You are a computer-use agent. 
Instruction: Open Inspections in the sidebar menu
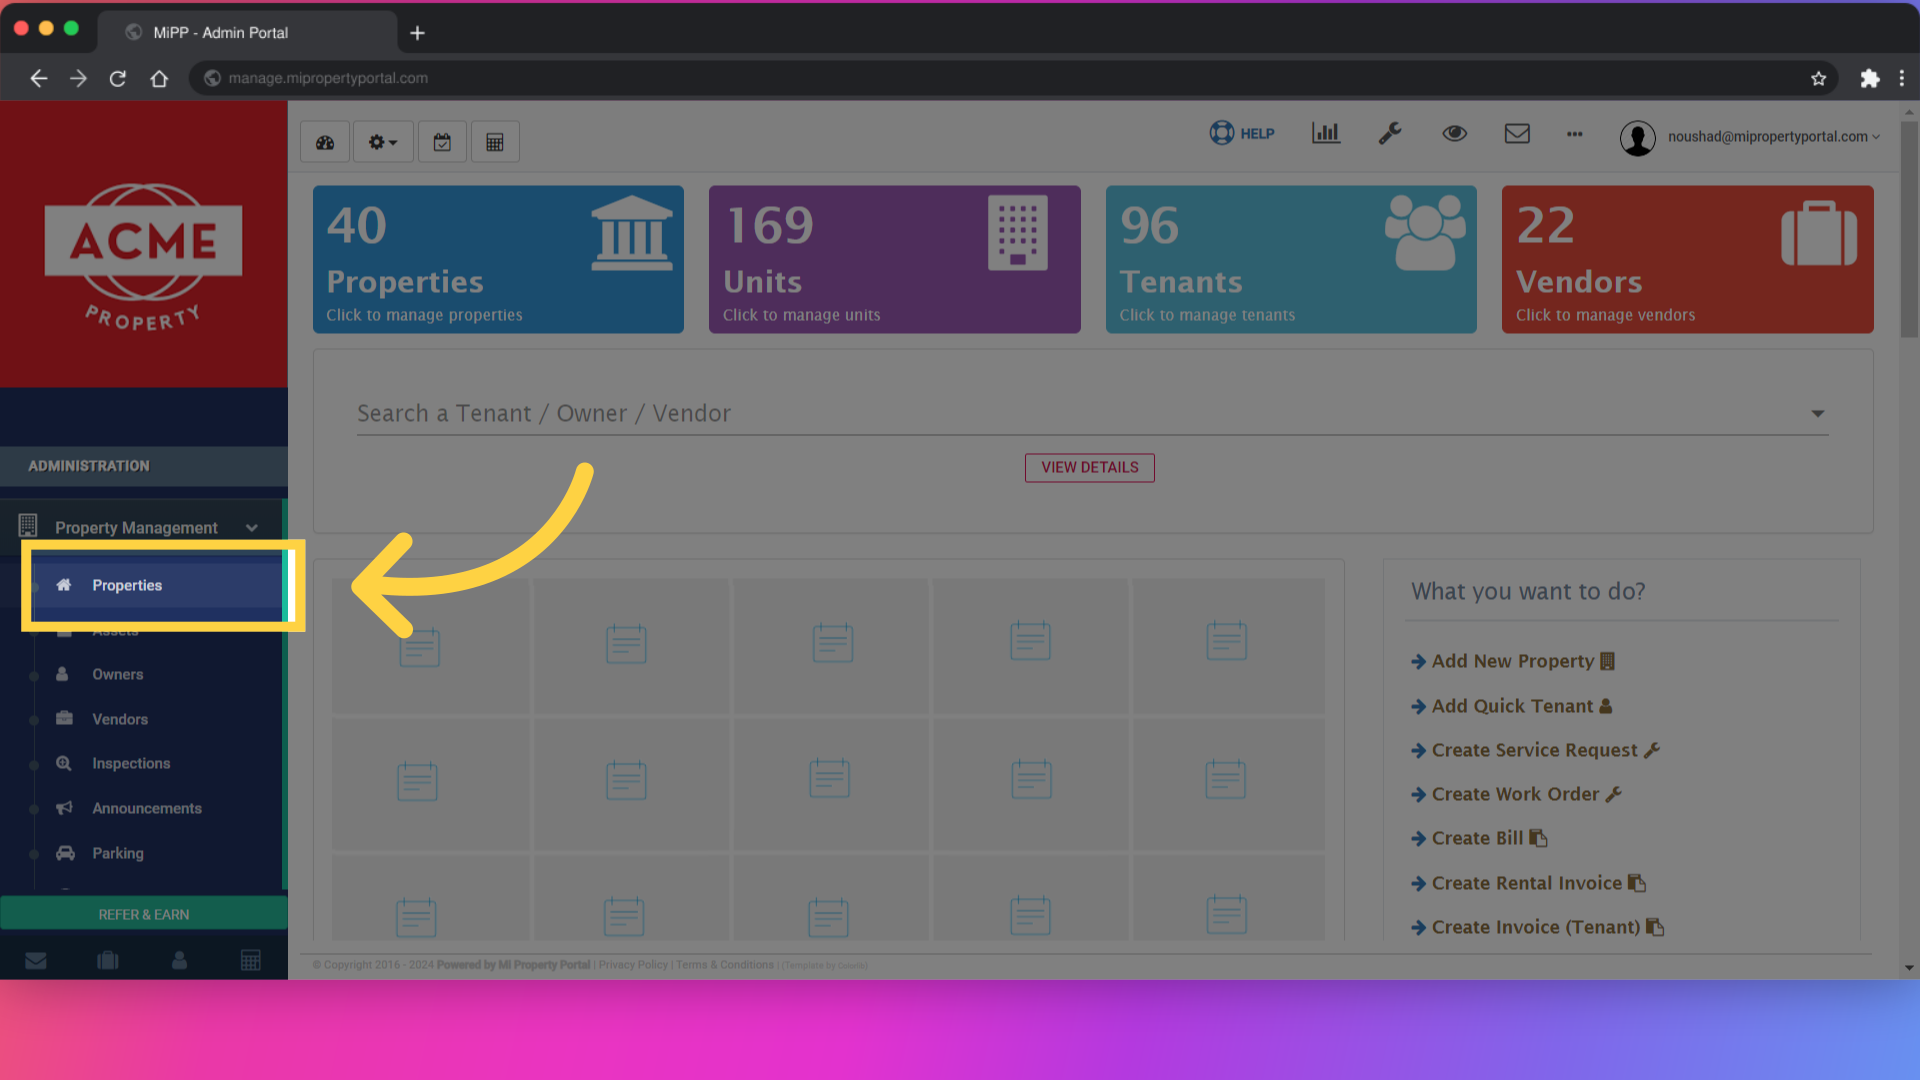131,763
